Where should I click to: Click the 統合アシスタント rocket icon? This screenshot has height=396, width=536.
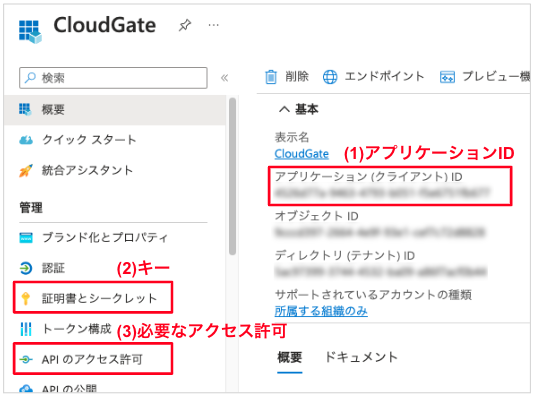coord(26,170)
